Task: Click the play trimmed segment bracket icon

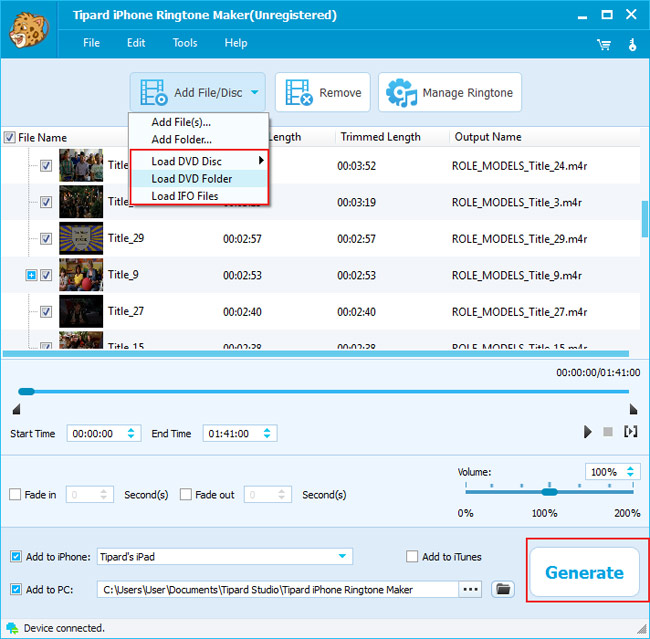Action: point(631,432)
